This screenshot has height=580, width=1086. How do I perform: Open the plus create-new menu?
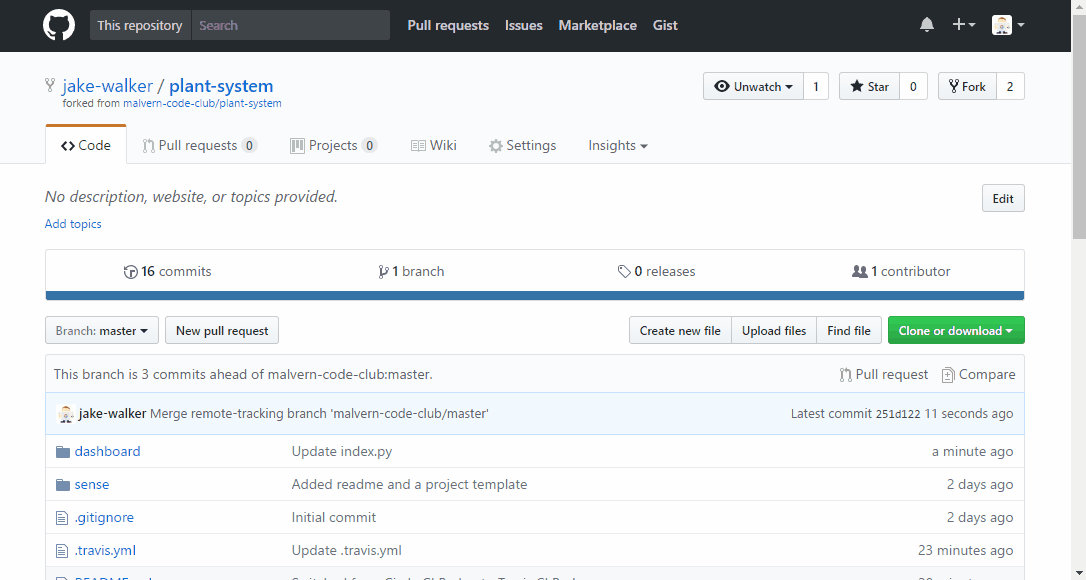tap(963, 25)
